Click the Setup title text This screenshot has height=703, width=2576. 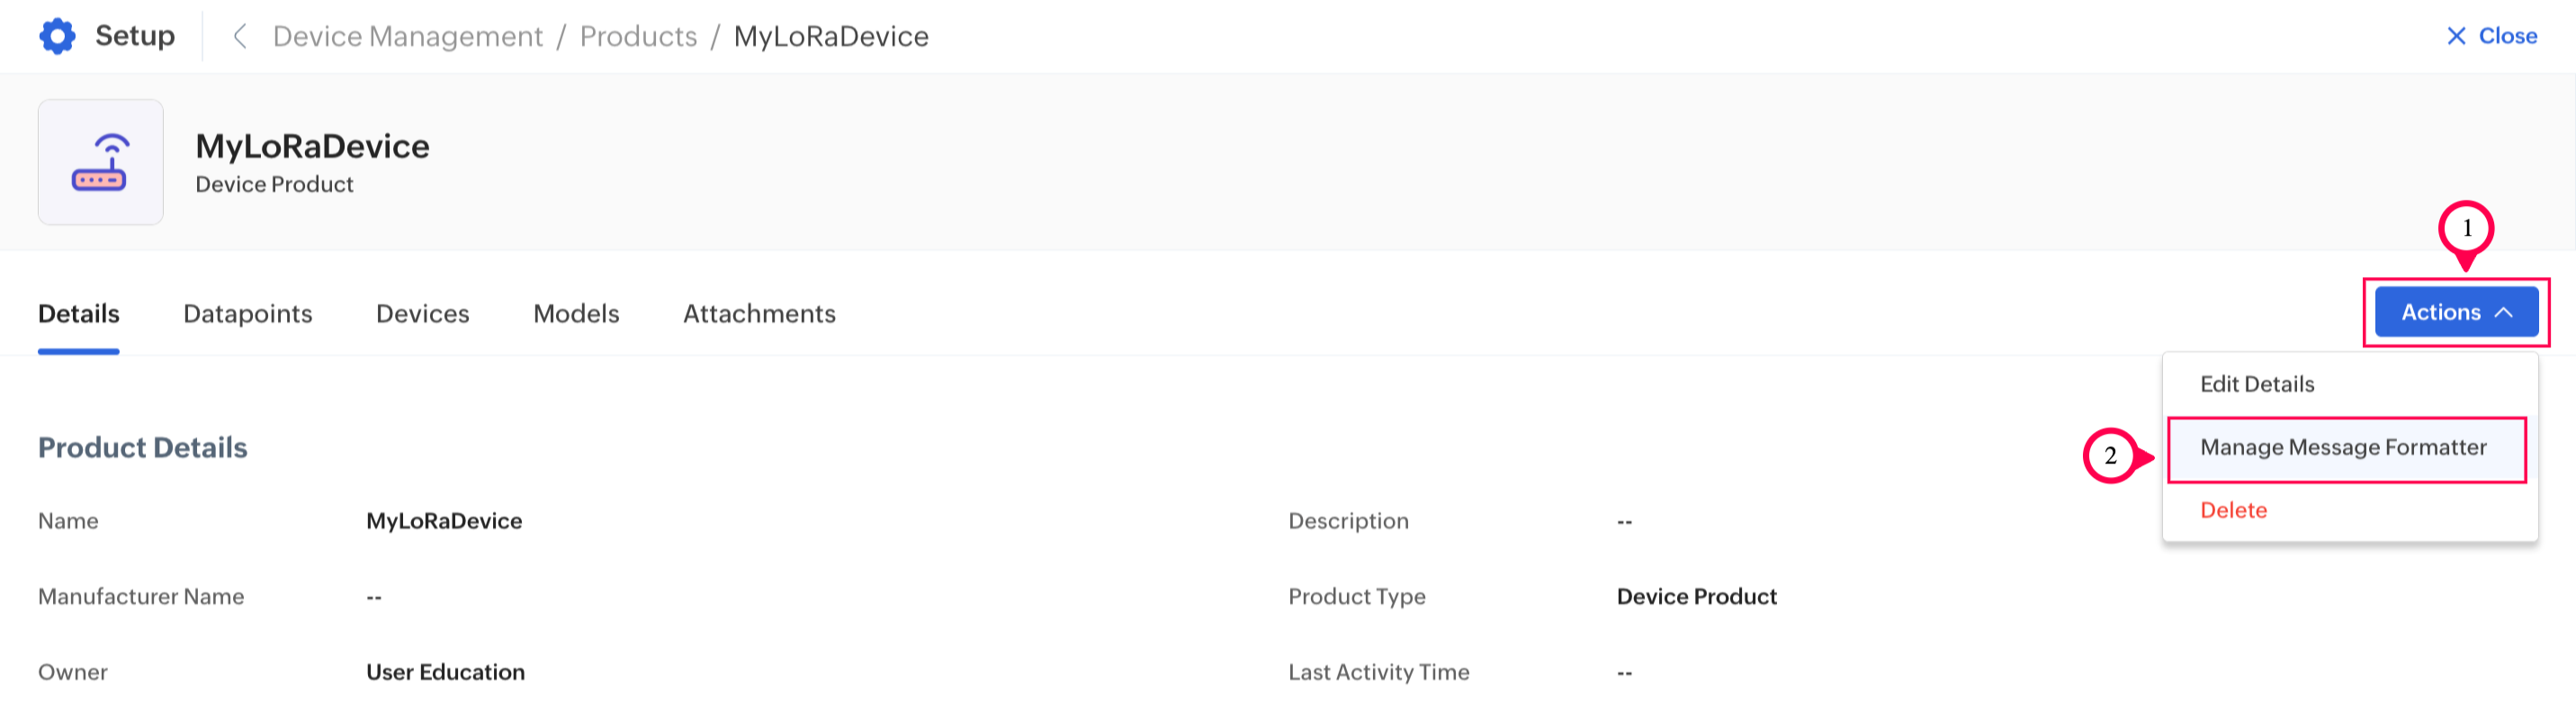(135, 36)
